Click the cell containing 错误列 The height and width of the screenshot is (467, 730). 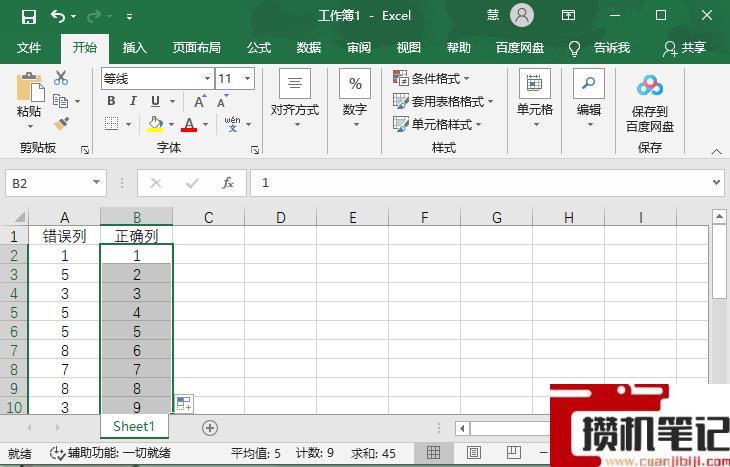pos(64,236)
